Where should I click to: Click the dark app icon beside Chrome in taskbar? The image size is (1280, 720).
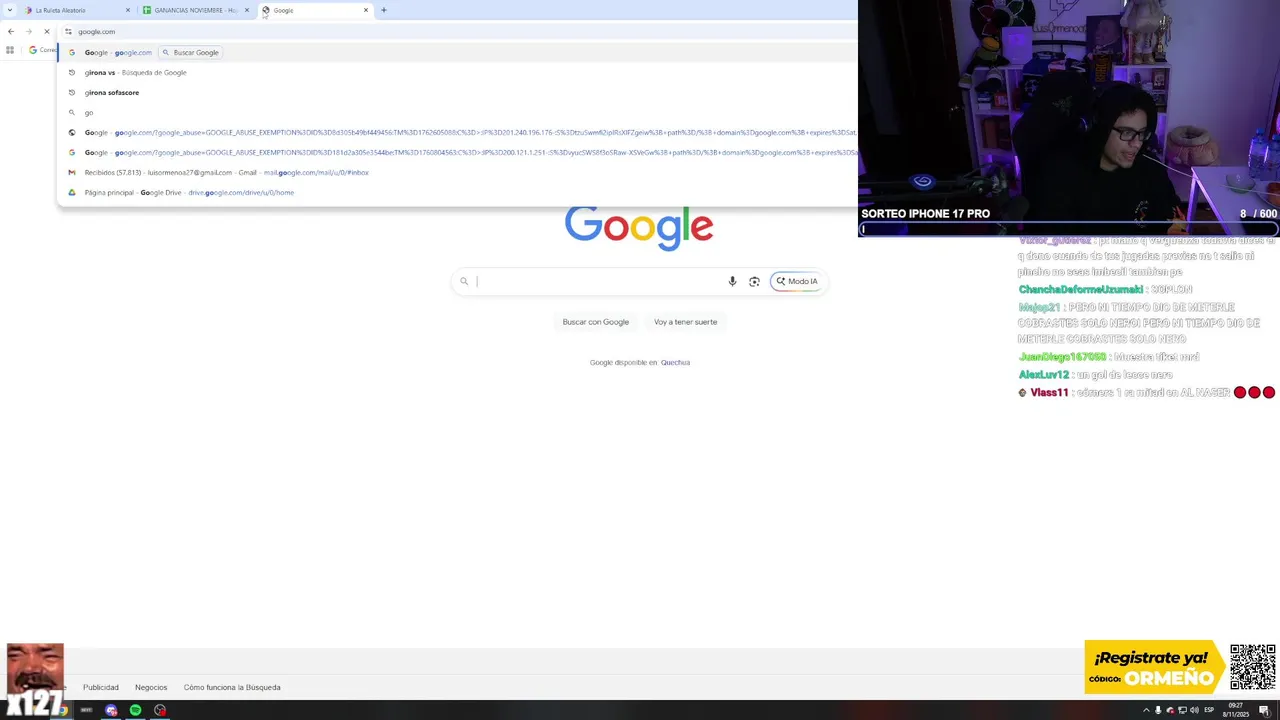86,710
